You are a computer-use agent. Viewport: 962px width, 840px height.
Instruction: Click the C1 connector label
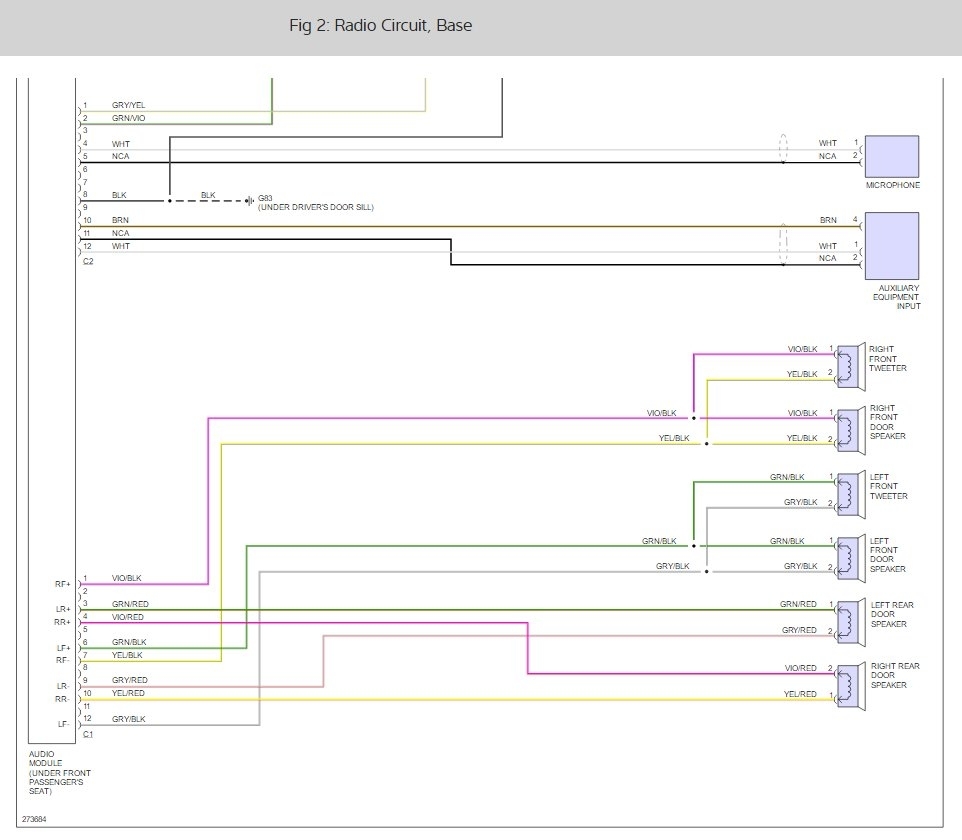pyautogui.click(x=88, y=735)
